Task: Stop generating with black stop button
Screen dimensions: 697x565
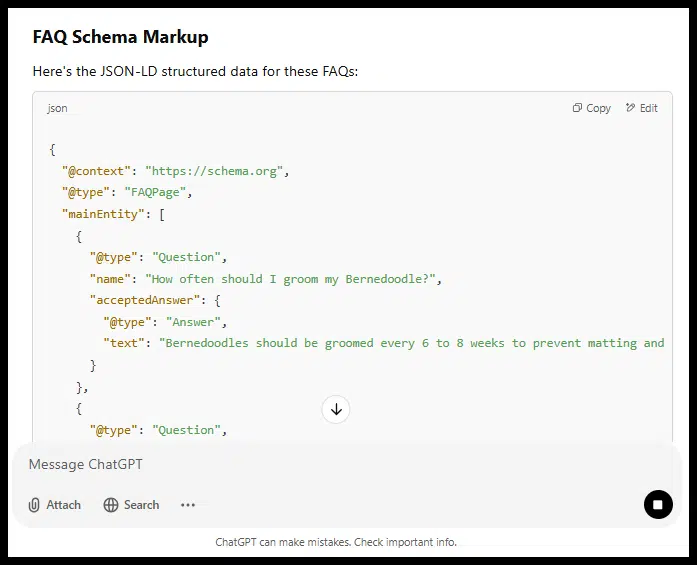Action: click(658, 505)
